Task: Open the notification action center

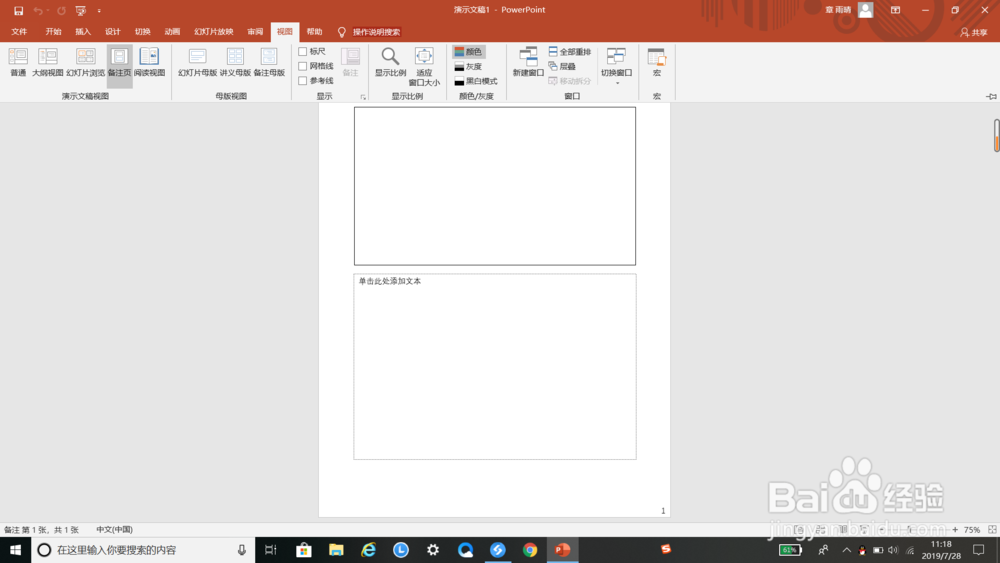Action: (x=979, y=550)
